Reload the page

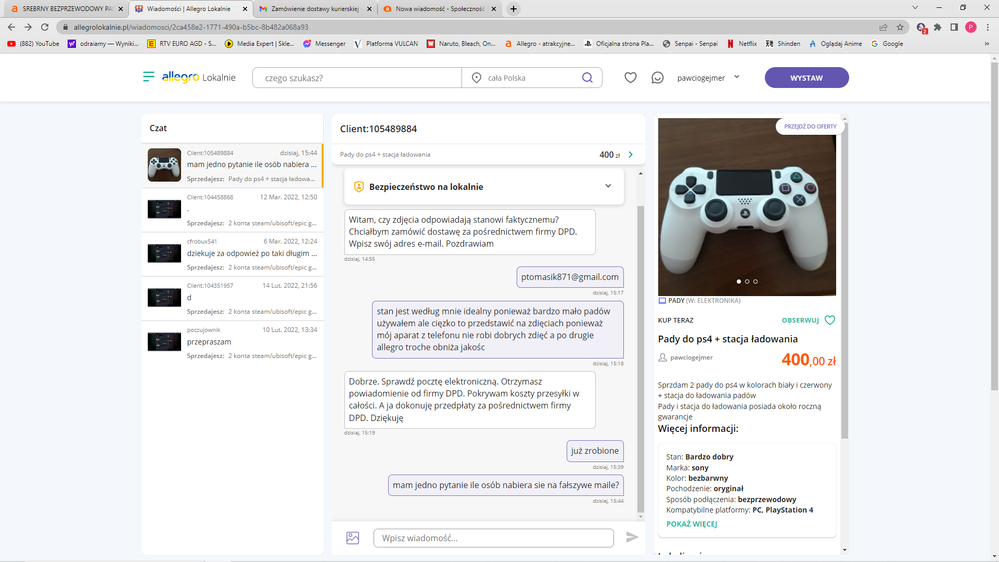point(45,27)
